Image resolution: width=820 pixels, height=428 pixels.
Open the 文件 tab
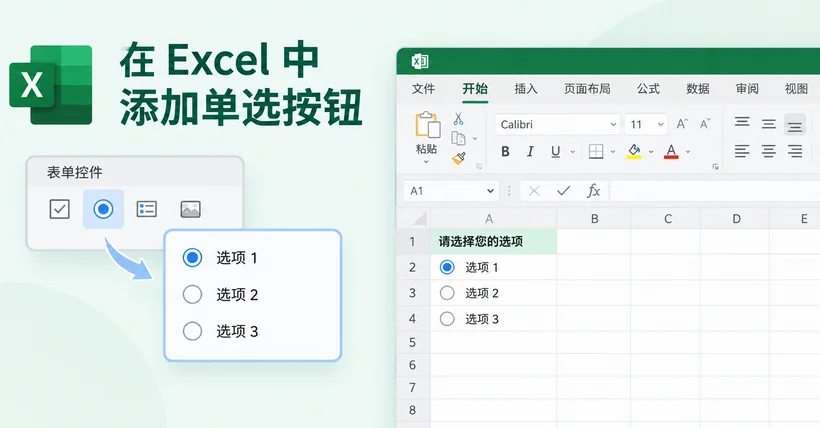tap(424, 89)
